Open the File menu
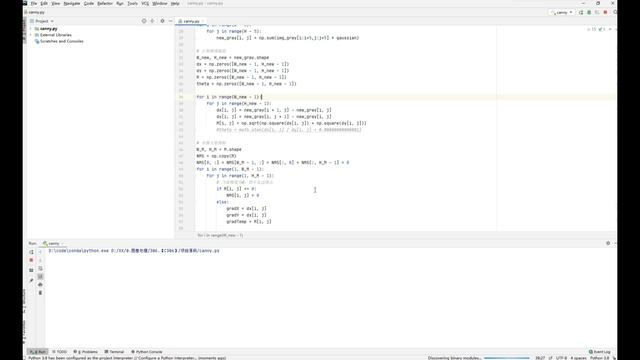 [34, 3]
